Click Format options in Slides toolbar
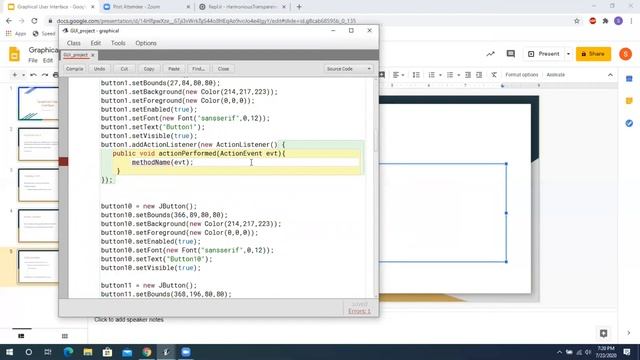Image resolution: width=640 pixels, height=360 pixels. tap(522, 75)
